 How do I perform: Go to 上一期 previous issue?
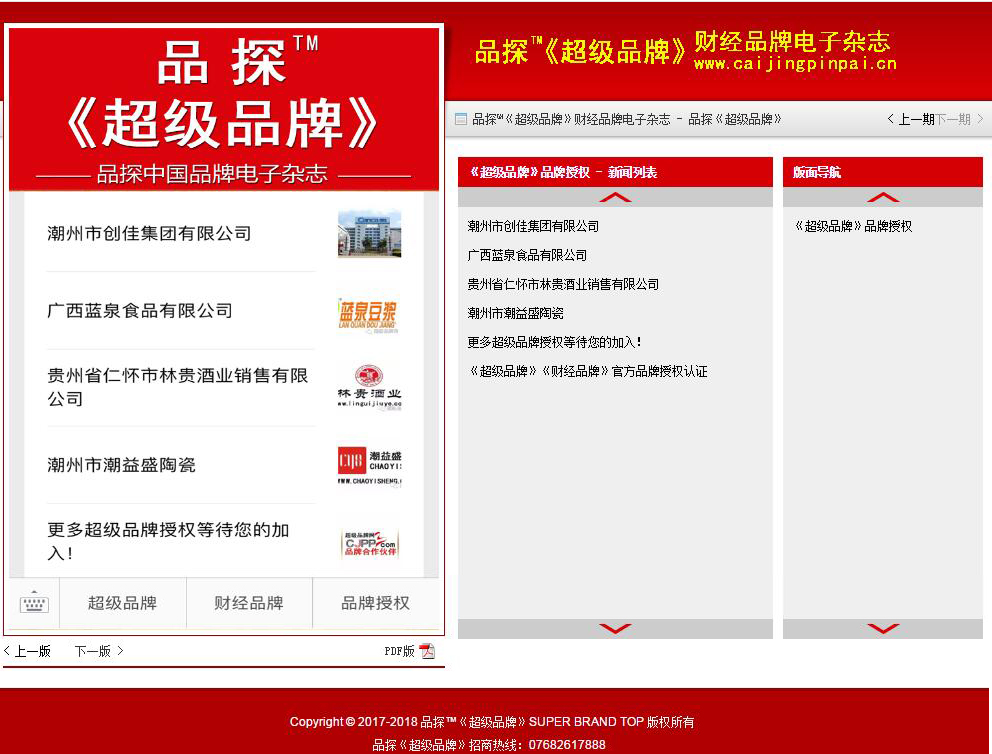click(911, 119)
